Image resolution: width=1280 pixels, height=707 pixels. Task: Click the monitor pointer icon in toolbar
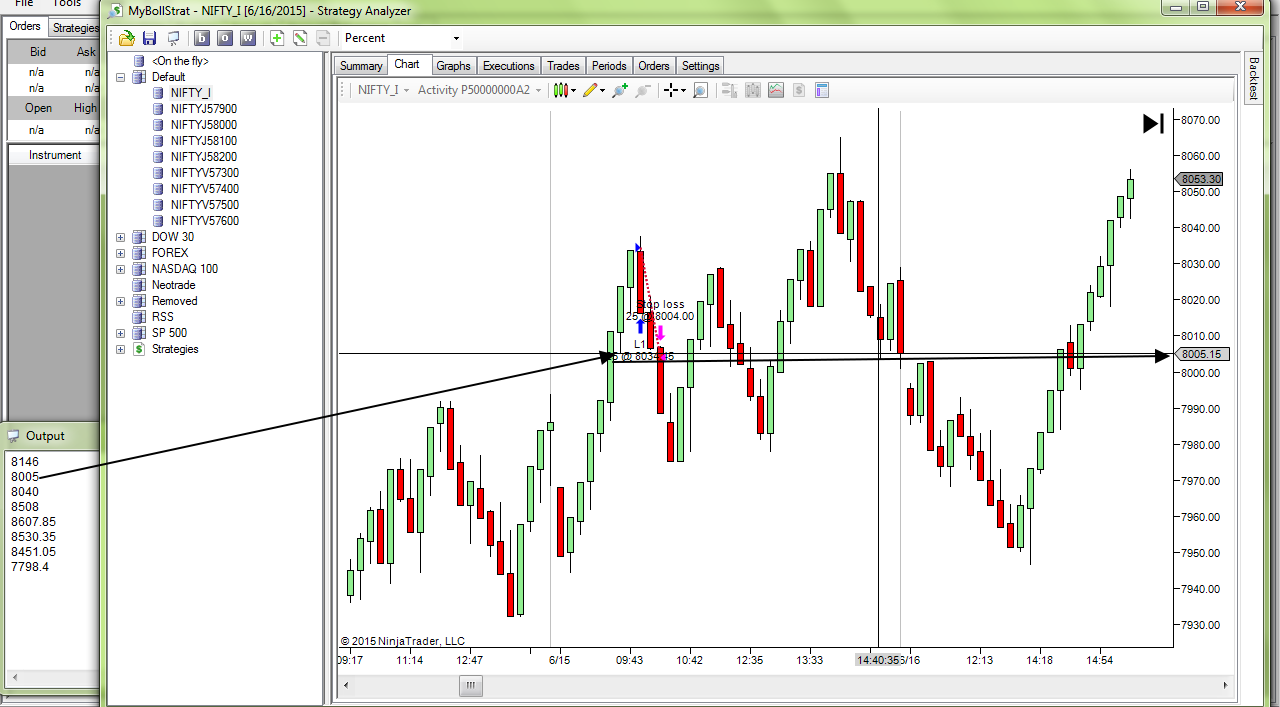click(x=174, y=38)
